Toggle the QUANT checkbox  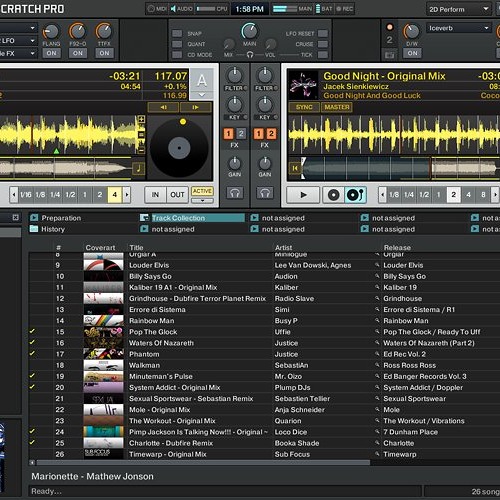(177, 44)
